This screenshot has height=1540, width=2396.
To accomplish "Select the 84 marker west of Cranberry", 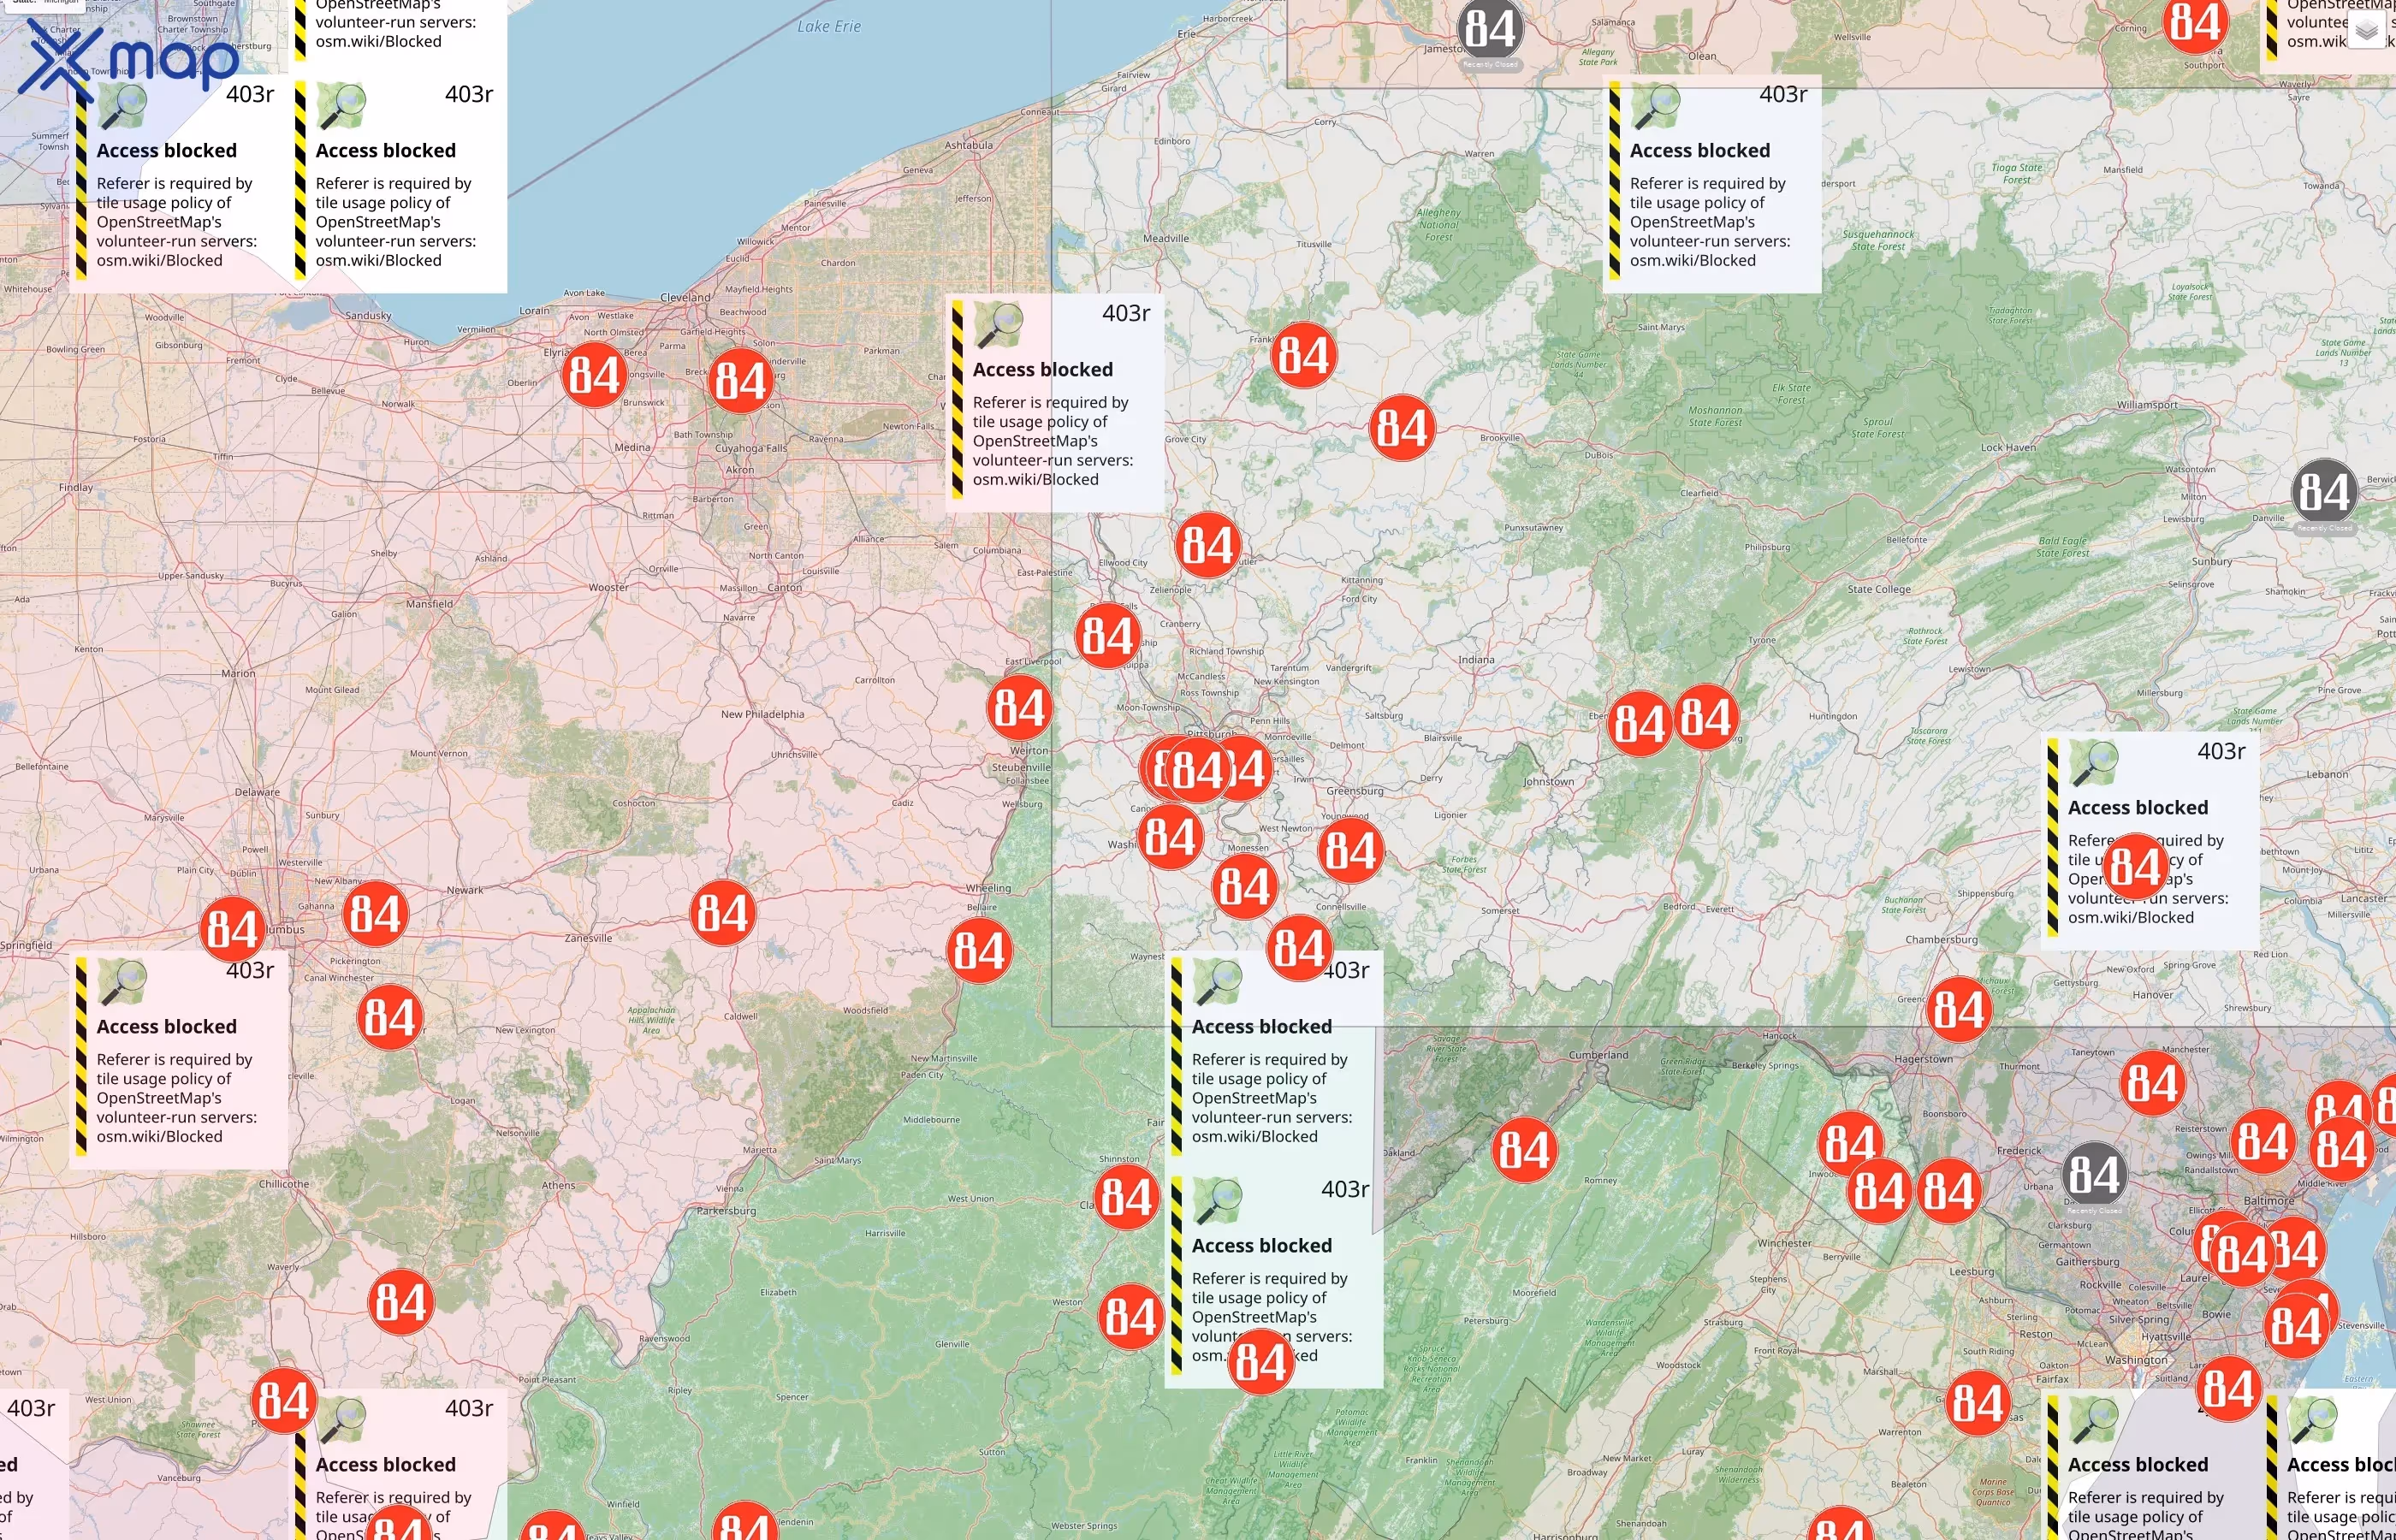I will [x=1108, y=636].
